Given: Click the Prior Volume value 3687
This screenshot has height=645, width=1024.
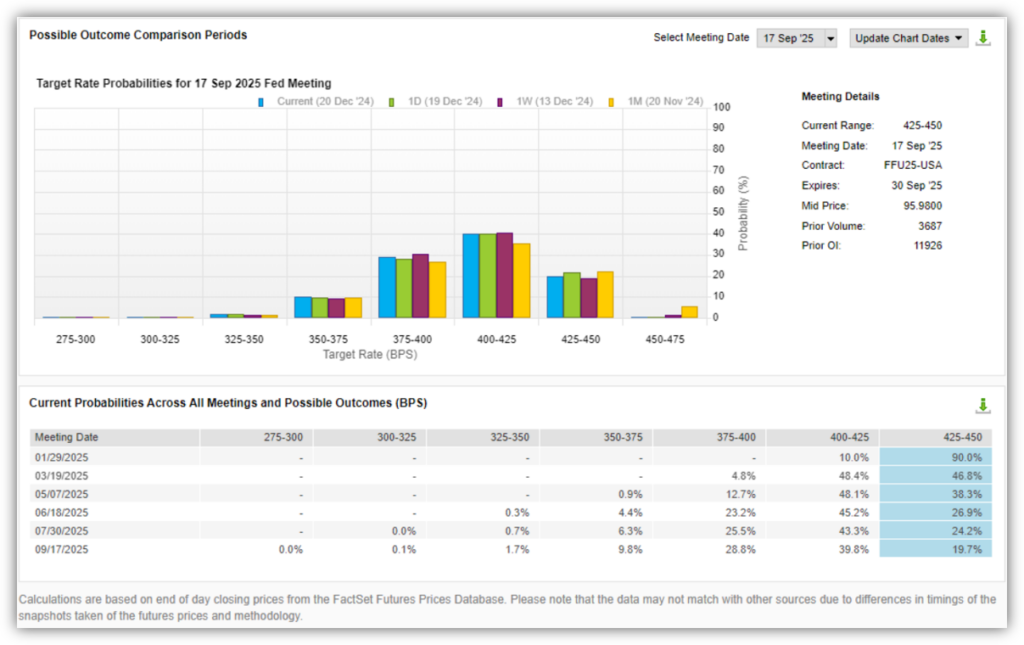Looking at the screenshot, I should coord(930,226).
